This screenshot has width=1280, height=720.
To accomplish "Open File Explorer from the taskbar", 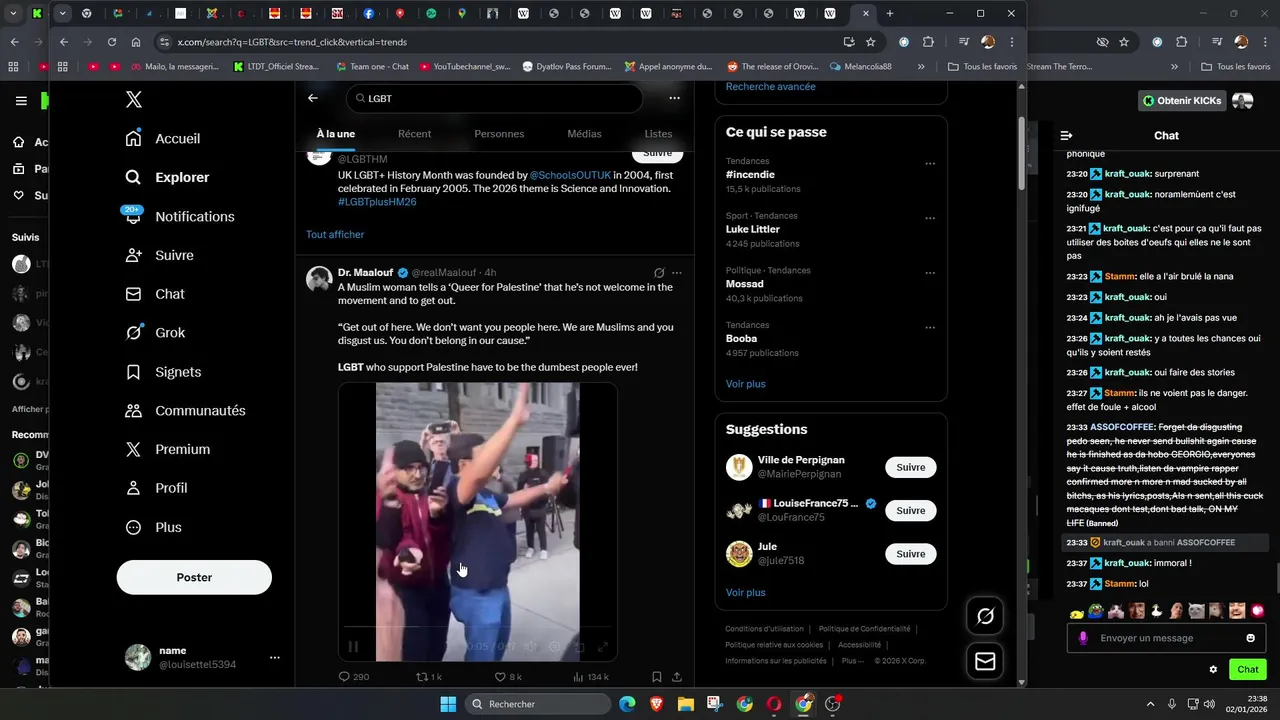I will (x=686, y=704).
